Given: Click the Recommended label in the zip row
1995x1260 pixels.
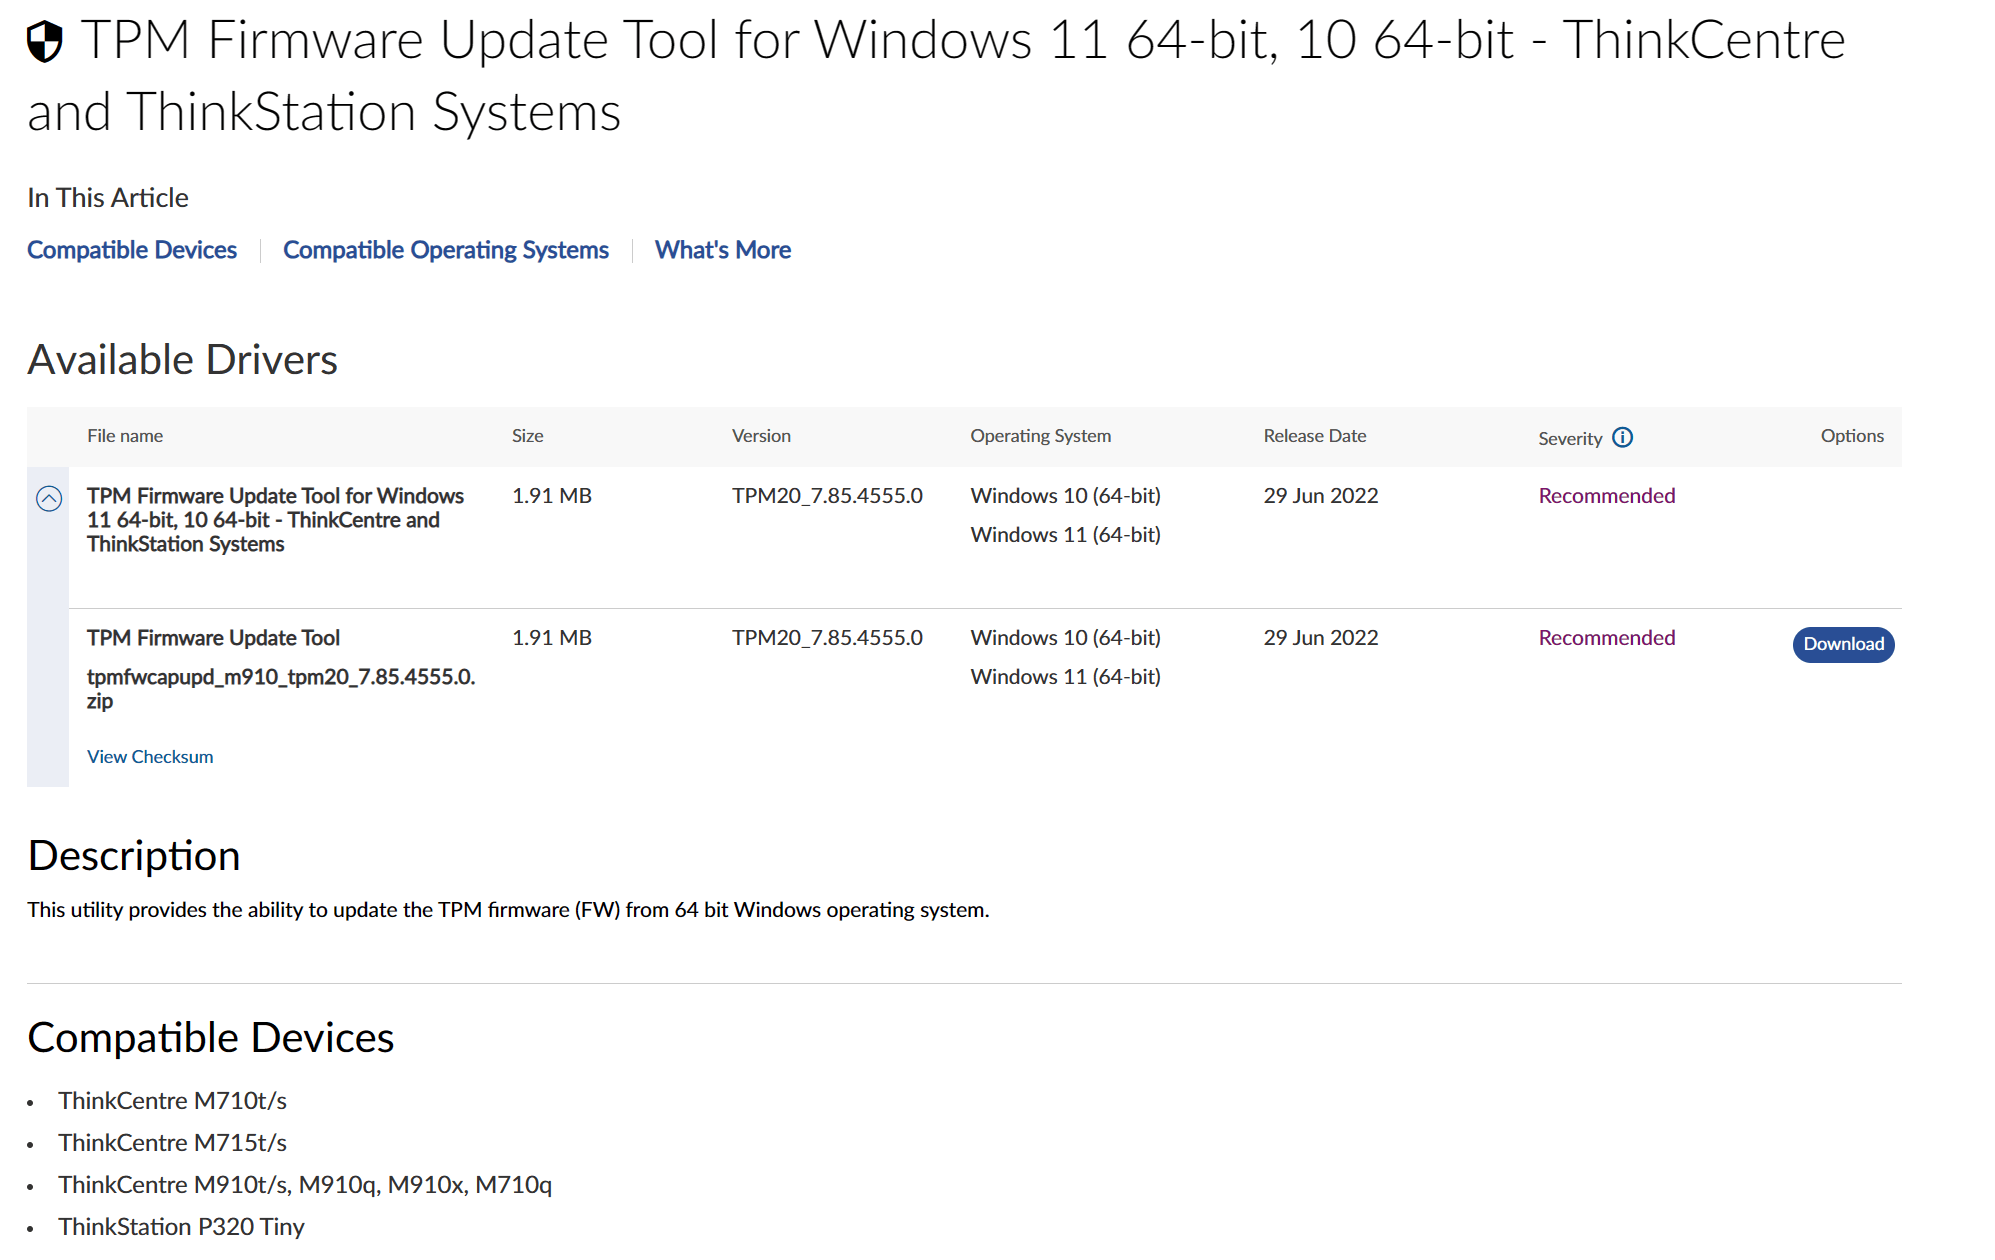Looking at the screenshot, I should pos(1606,638).
